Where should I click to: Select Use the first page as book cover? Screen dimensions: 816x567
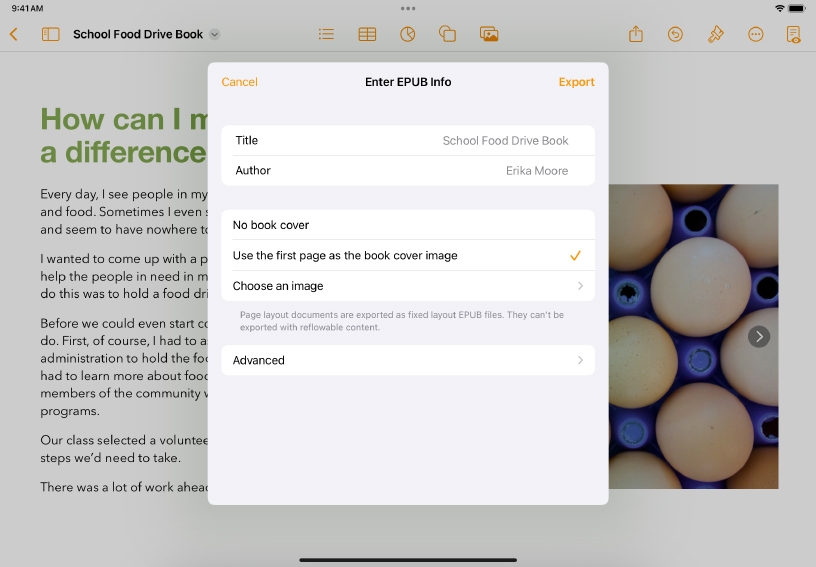tap(407, 255)
